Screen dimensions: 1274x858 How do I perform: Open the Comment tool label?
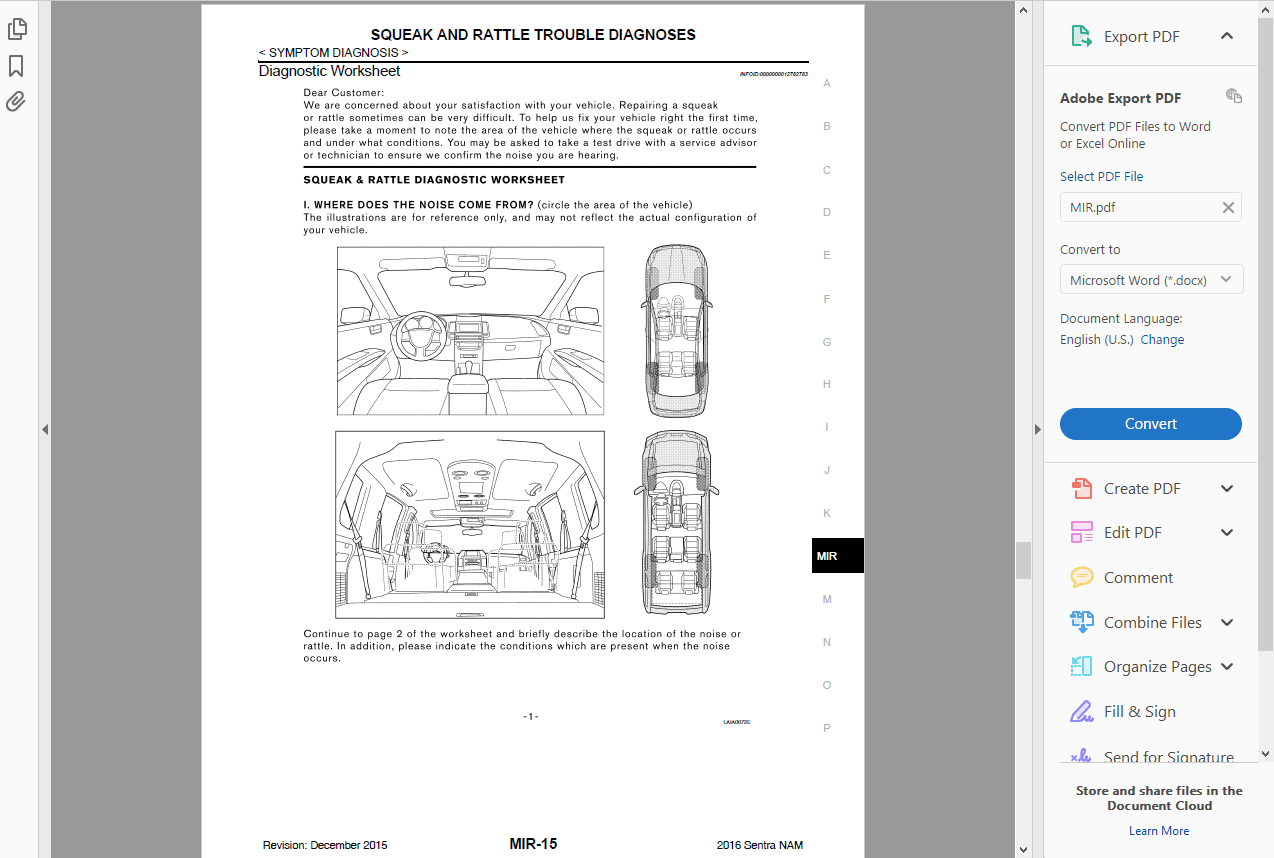pyautogui.click(x=1138, y=578)
